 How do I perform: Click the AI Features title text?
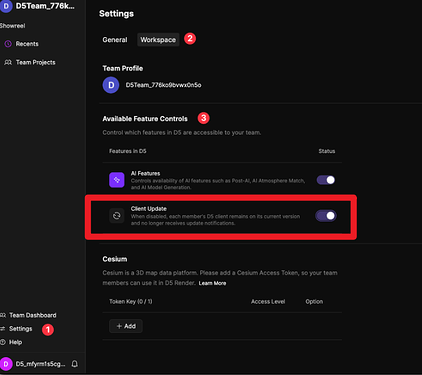click(145, 173)
